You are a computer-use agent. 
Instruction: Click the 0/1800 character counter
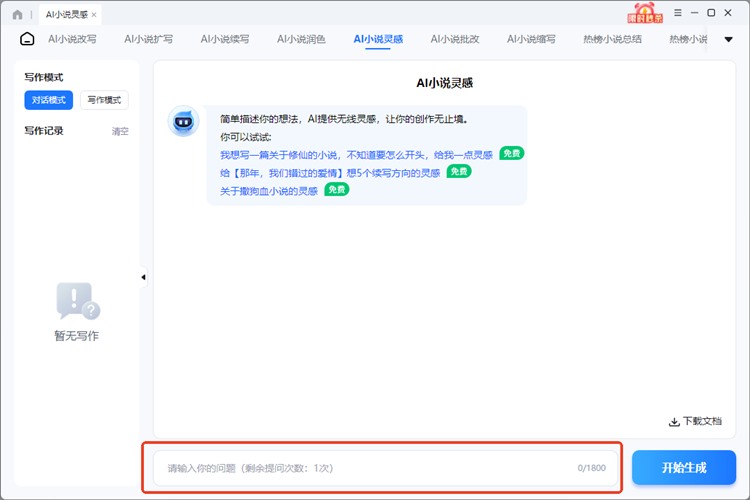click(x=591, y=468)
